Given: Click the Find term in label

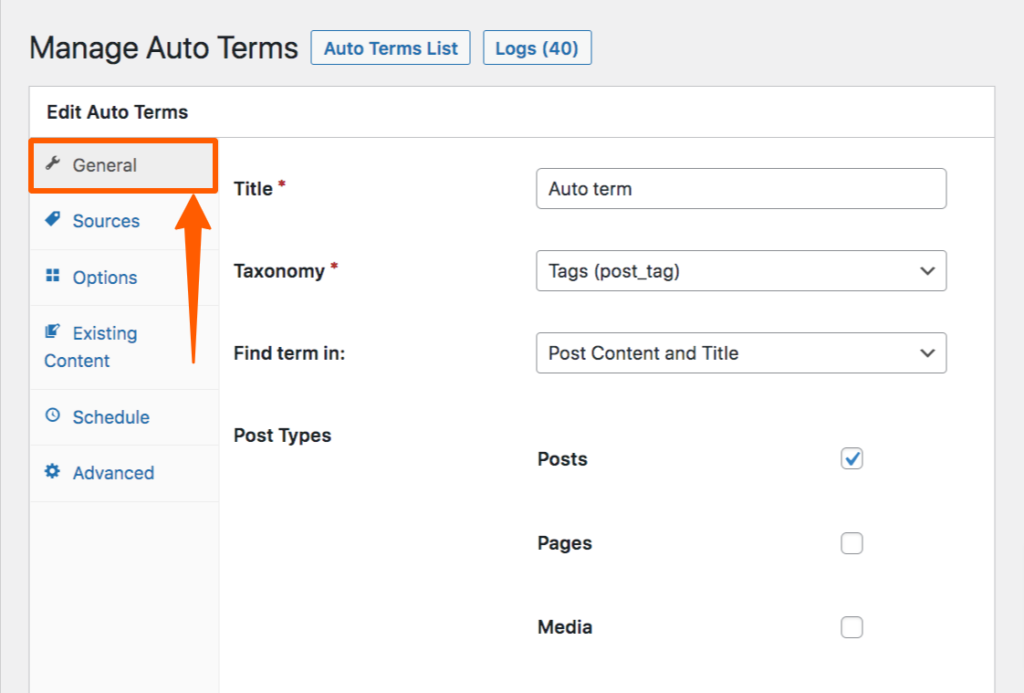Looking at the screenshot, I should pyautogui.click(x=289, y=353).
